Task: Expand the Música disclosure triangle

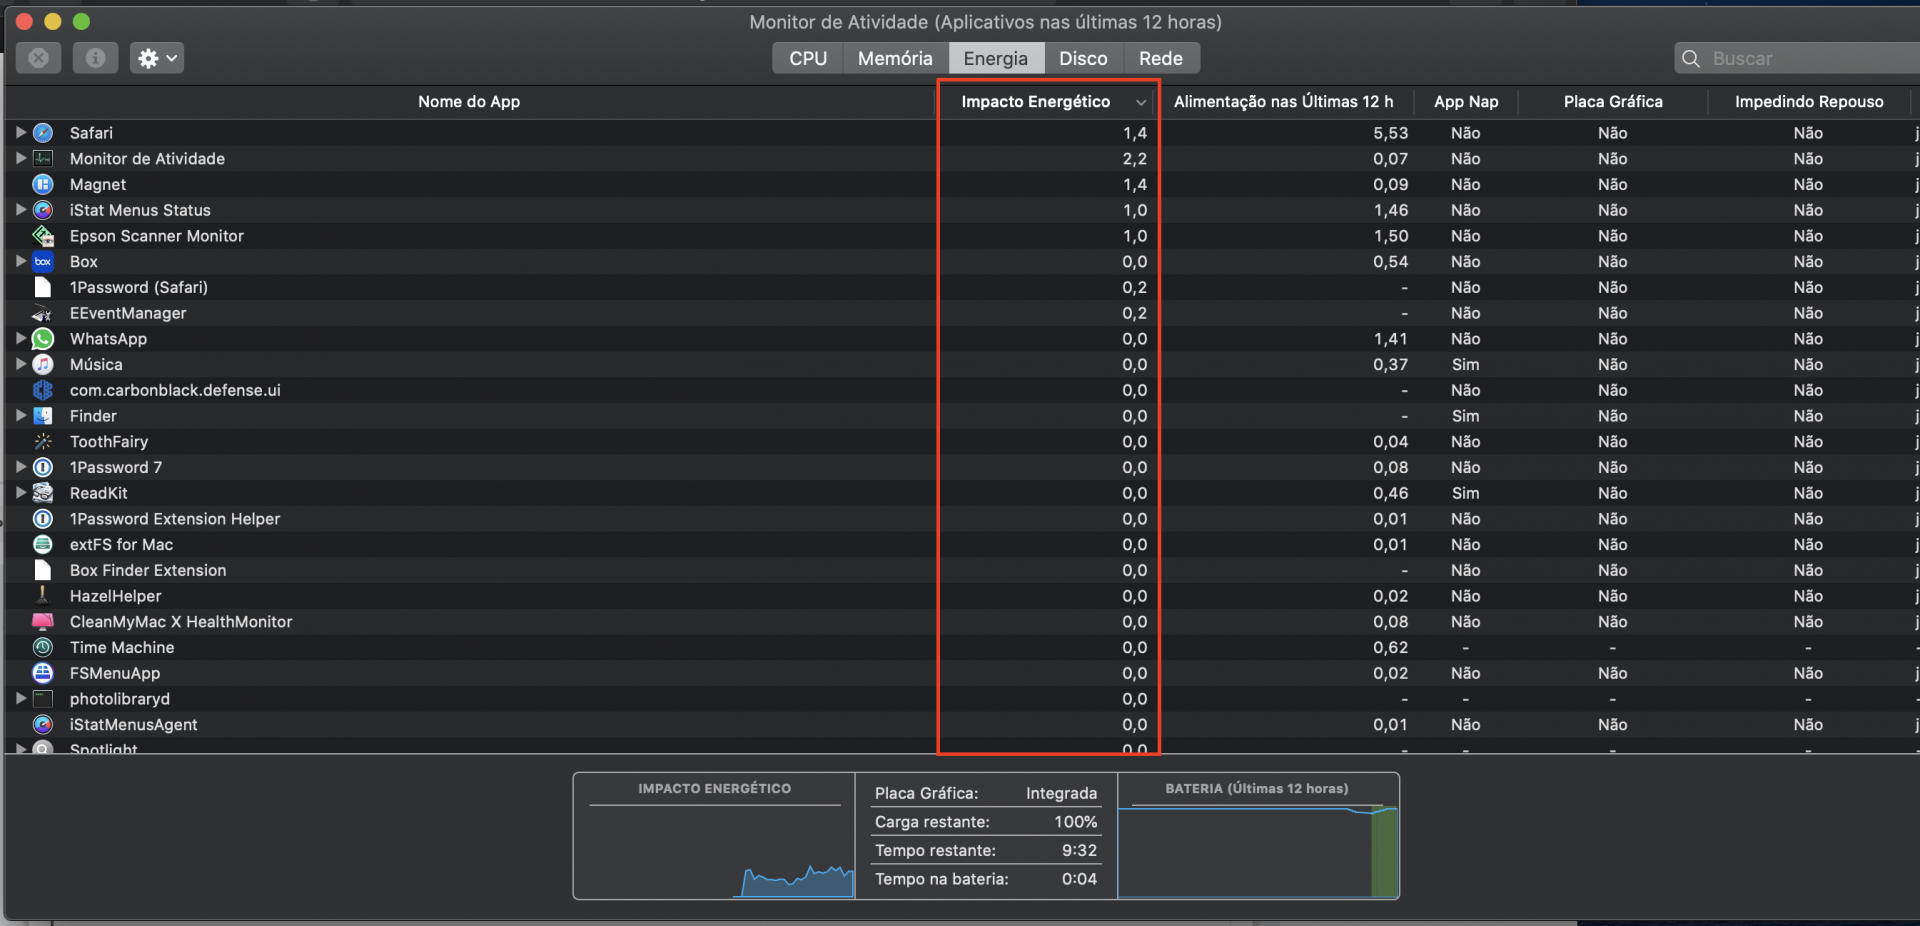Action: pos(20,364)
